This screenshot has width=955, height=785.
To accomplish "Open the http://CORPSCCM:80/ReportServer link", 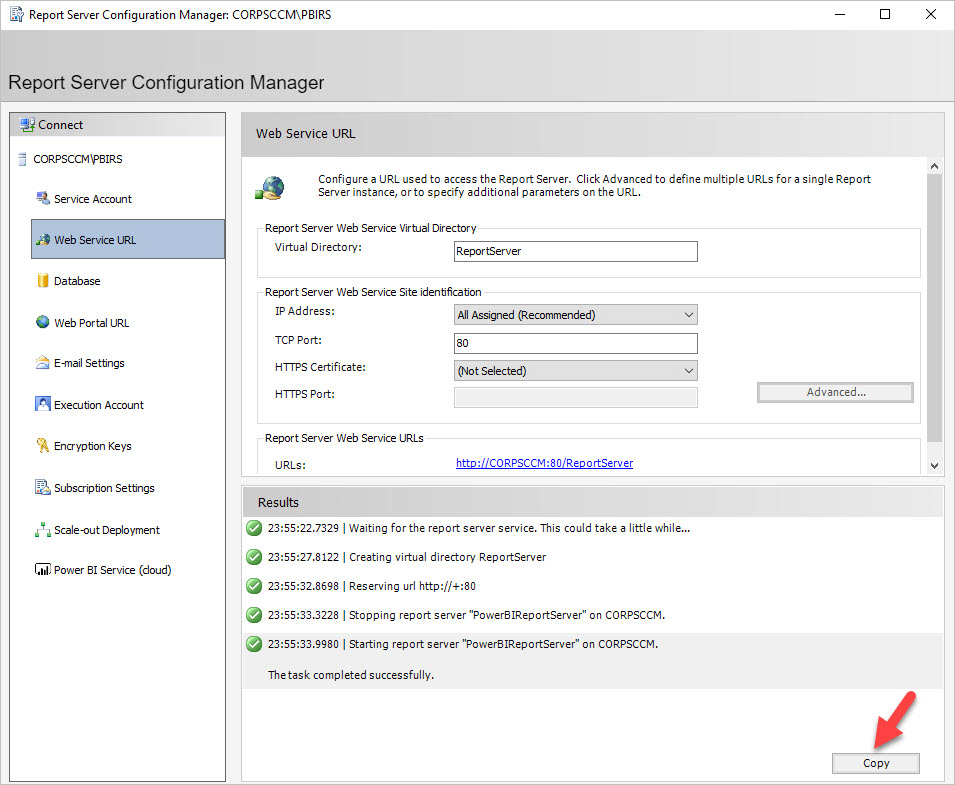I will (544, 463).
